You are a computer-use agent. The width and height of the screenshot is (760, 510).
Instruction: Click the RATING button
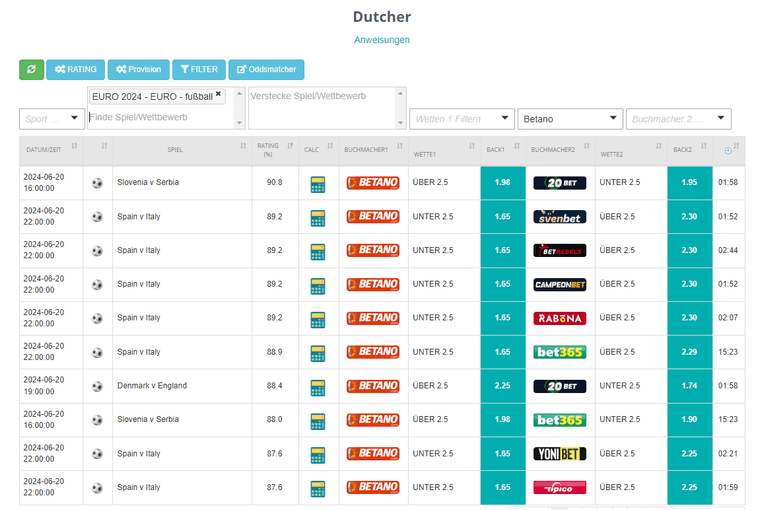(x=74, y=69)
